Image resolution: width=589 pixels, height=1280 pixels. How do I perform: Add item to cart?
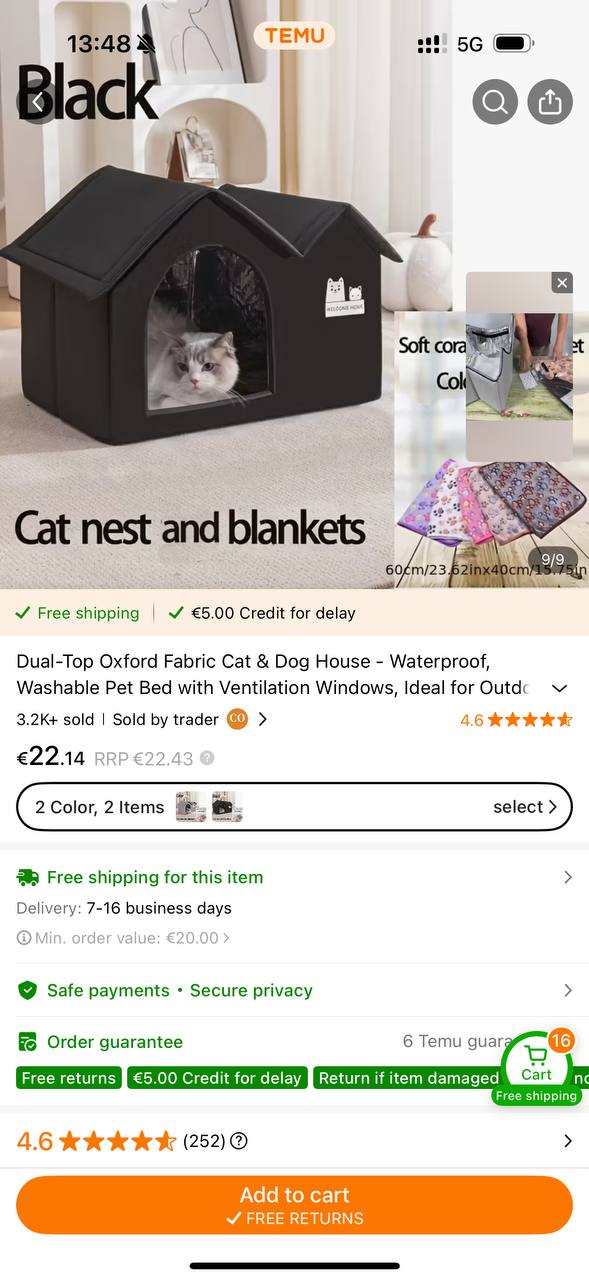(294, 1205)
